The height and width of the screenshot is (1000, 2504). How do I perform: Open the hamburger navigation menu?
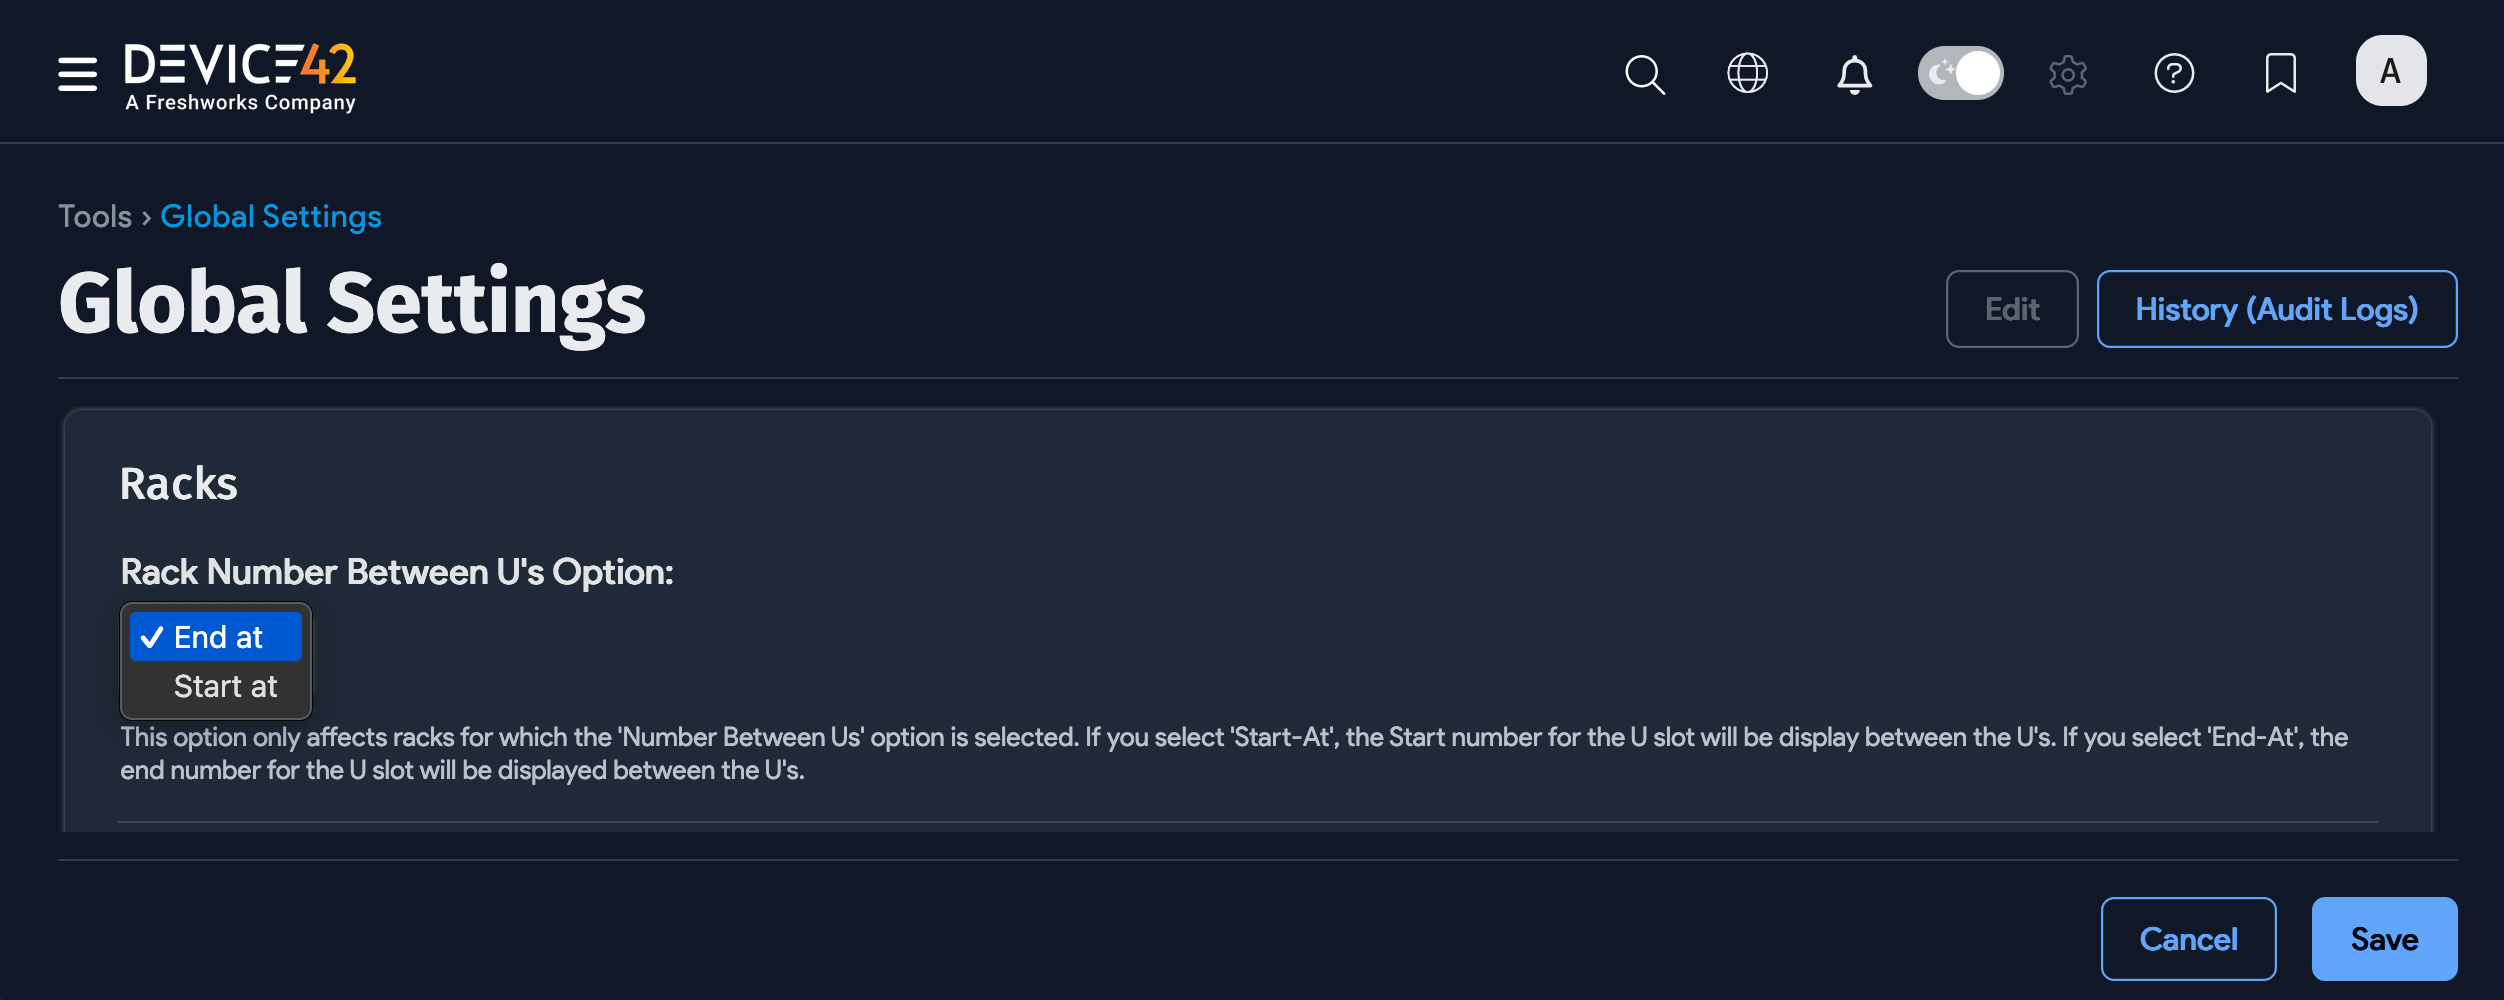(x=77, y=74)
